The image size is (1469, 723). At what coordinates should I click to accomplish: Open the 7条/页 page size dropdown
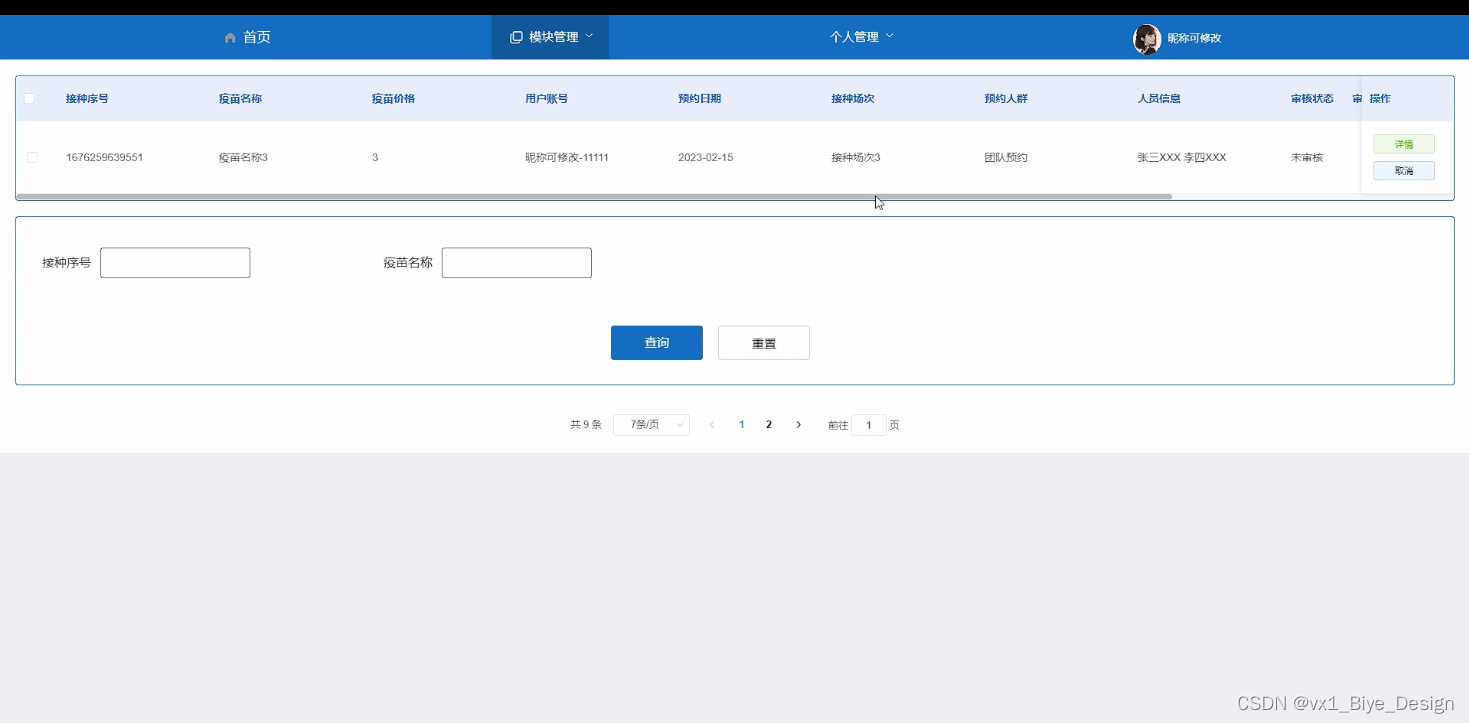(x=651, y=425)
